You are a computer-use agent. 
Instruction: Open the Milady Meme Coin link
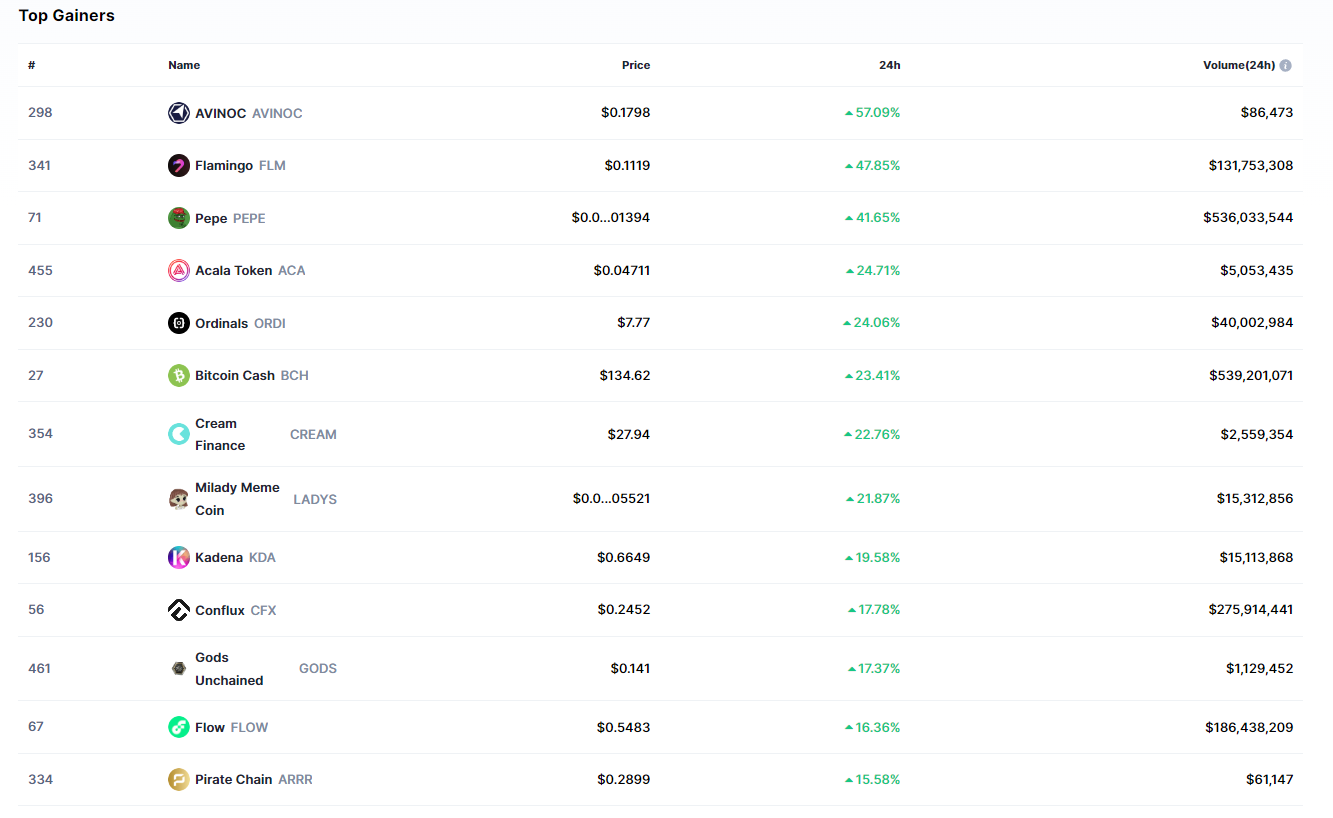click(x=237, y=498)
